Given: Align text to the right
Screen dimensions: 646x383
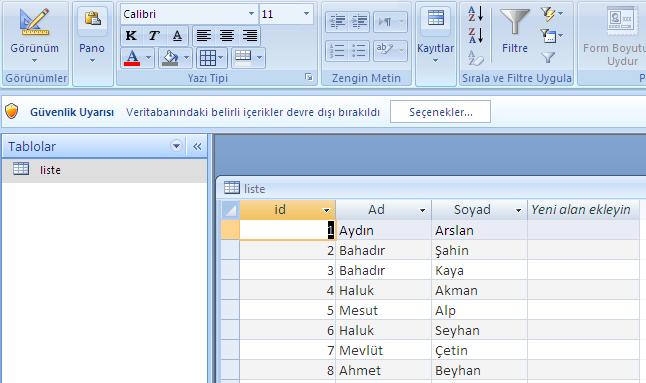Looking at the screenshot, I should click(x=250, y=35).
